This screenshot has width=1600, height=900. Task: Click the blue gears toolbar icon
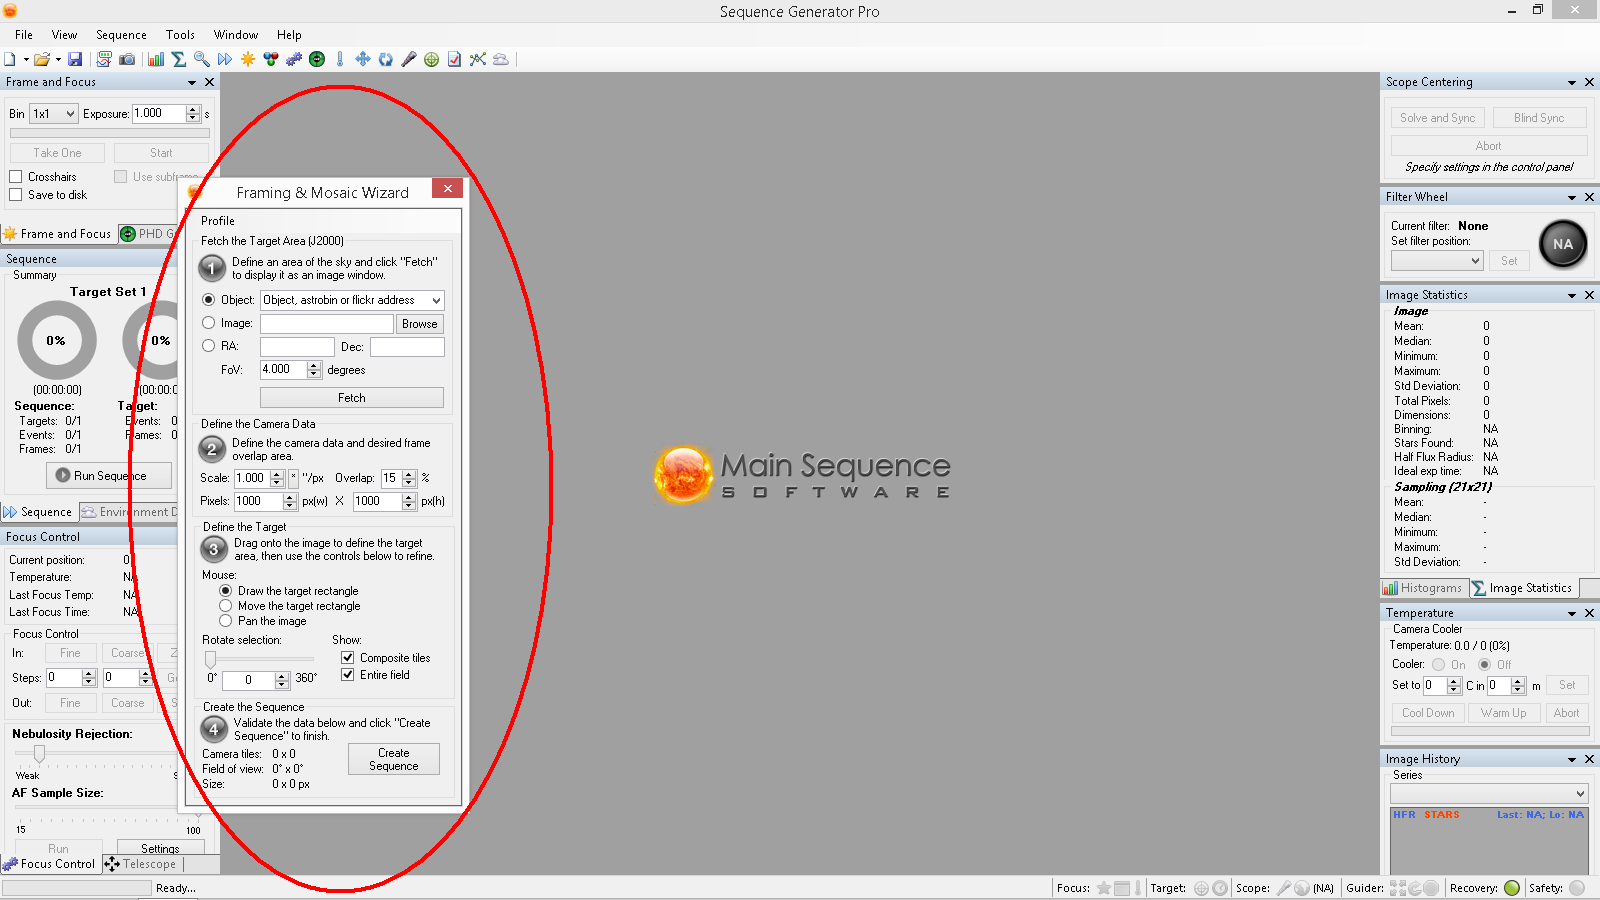point(294,60)
